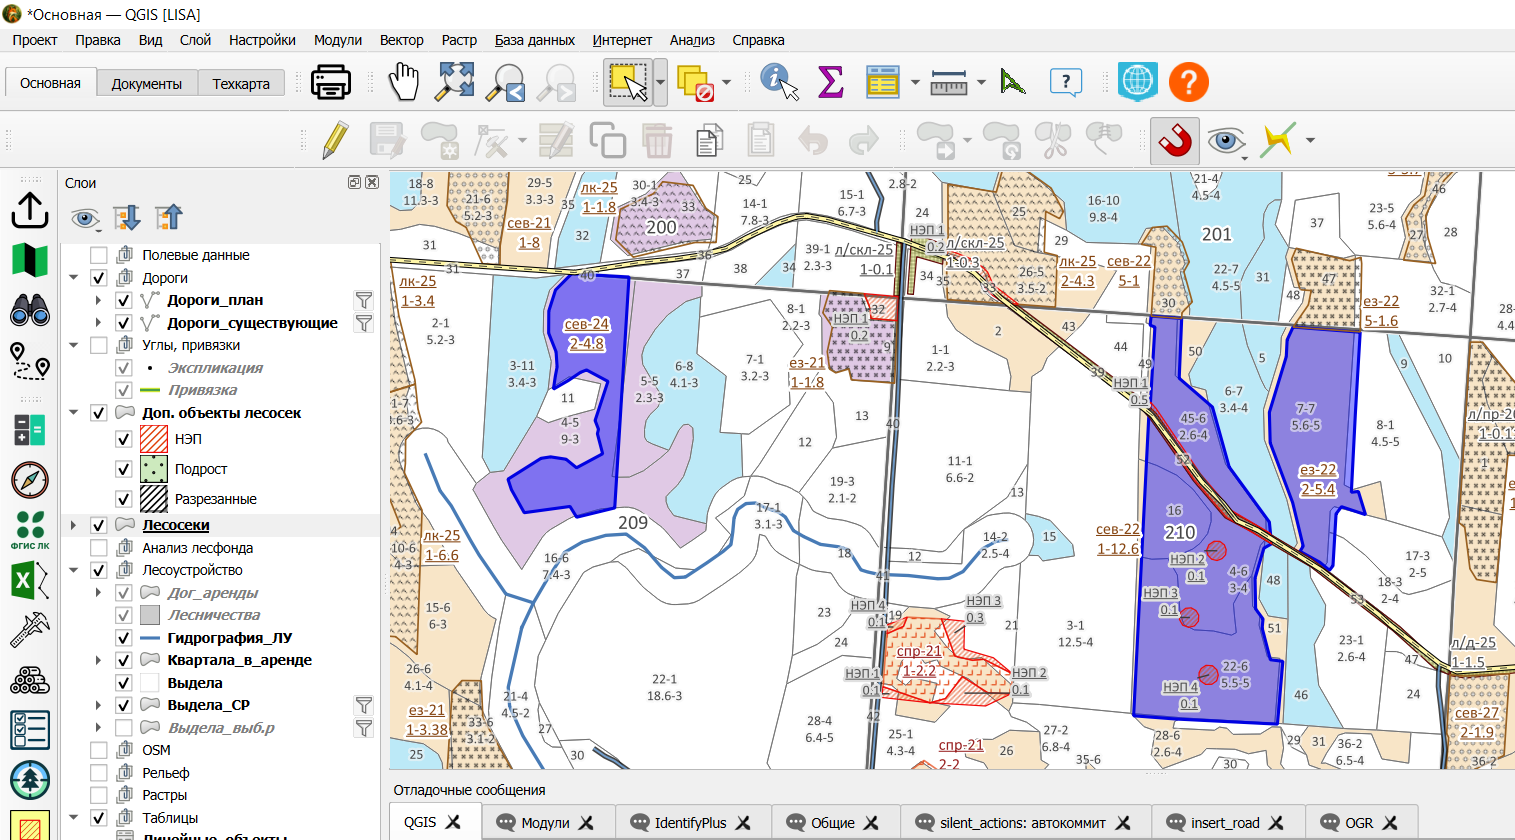The height and width of the screenshot is (840, 1515).
Task: Open attribute table dropdown arrow
Action: pos(915,82)
